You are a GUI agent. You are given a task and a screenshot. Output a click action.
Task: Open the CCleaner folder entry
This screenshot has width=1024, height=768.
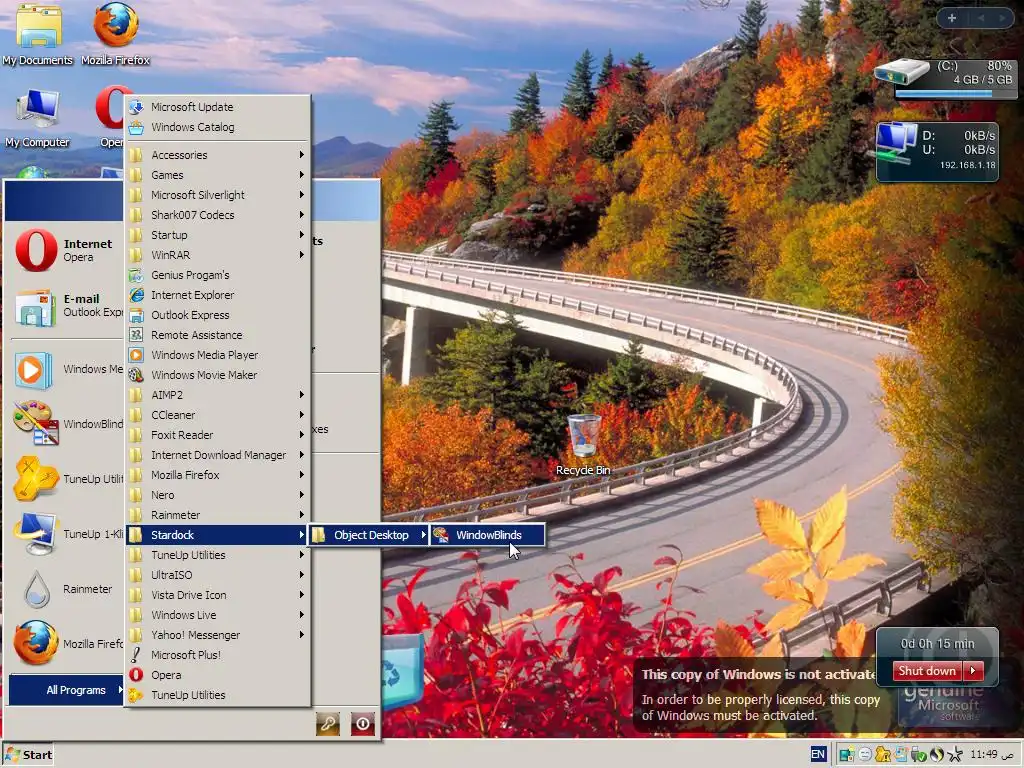(x=217, y=415)
